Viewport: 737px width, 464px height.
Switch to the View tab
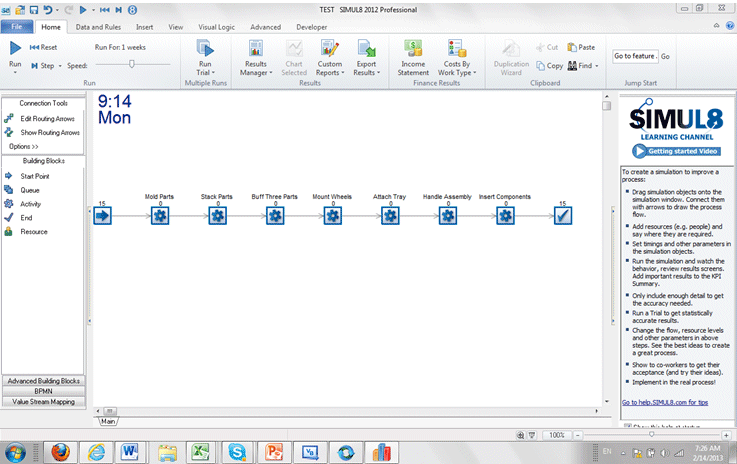coord(176,27)
